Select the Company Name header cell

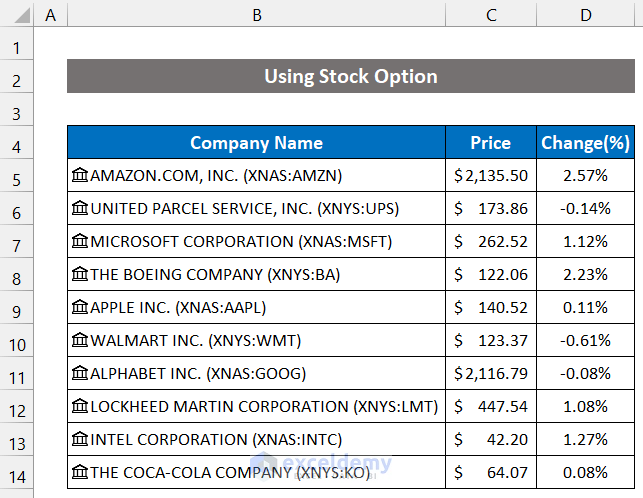point(257,143)
